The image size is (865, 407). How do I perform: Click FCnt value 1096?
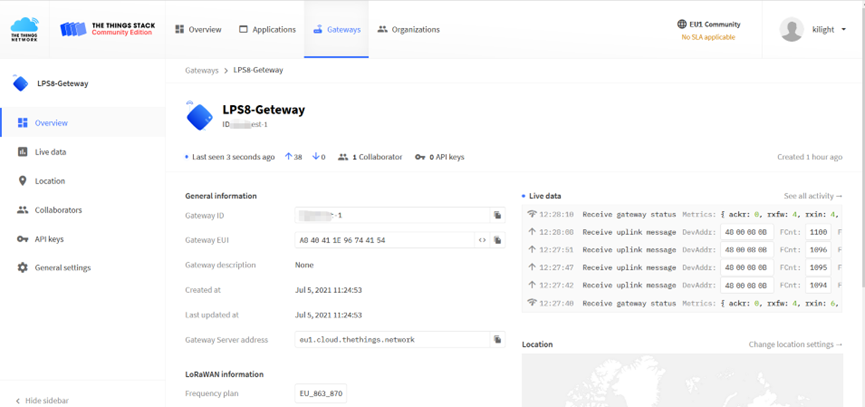point(818,250)
